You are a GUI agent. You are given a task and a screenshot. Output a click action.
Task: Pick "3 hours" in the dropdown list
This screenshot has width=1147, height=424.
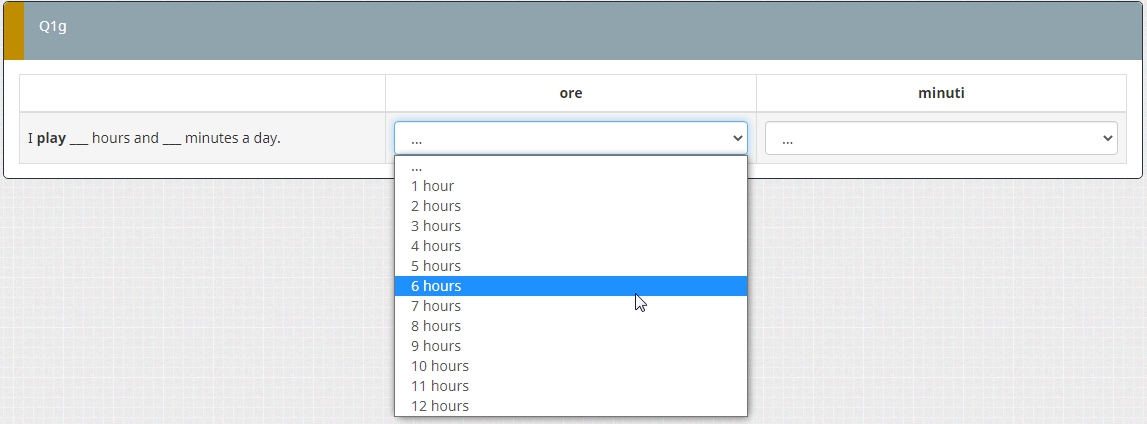(x=436, y=226)
